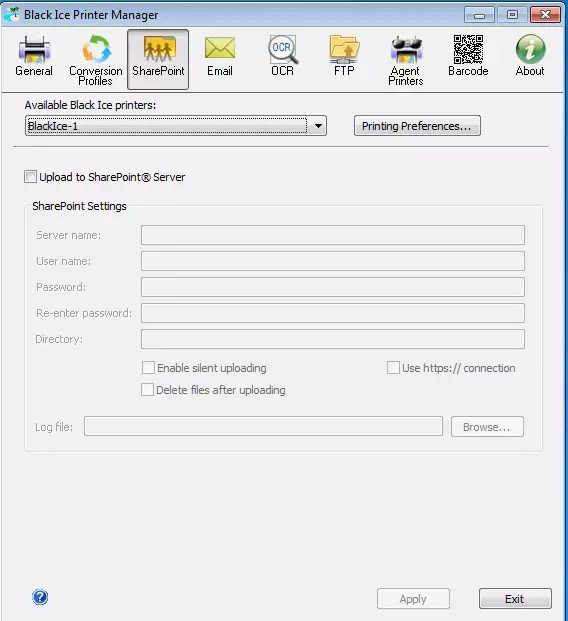The image size is (568, 621).
Task: Click the Password input field
Action: pyautogui.click(x=333, y=287)
